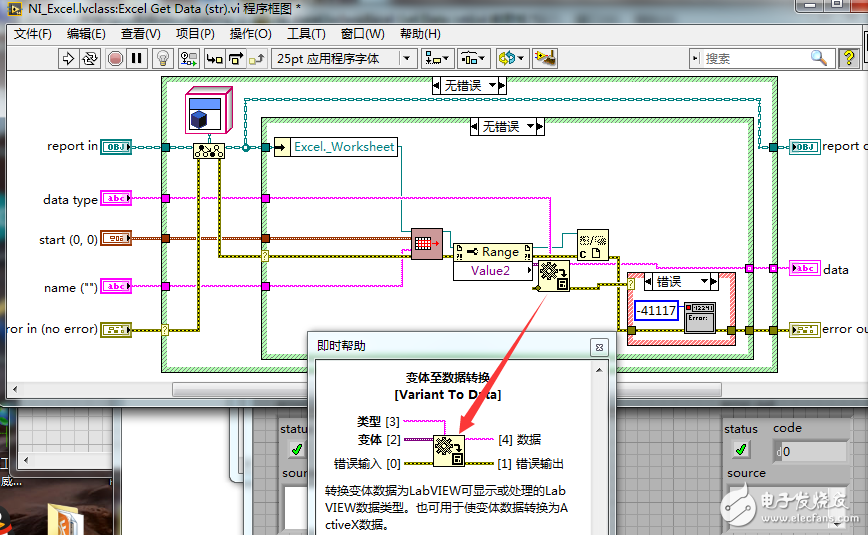
Task: Select the Excel._Worksheet class specifier
Action: click(x=336, y=147)
